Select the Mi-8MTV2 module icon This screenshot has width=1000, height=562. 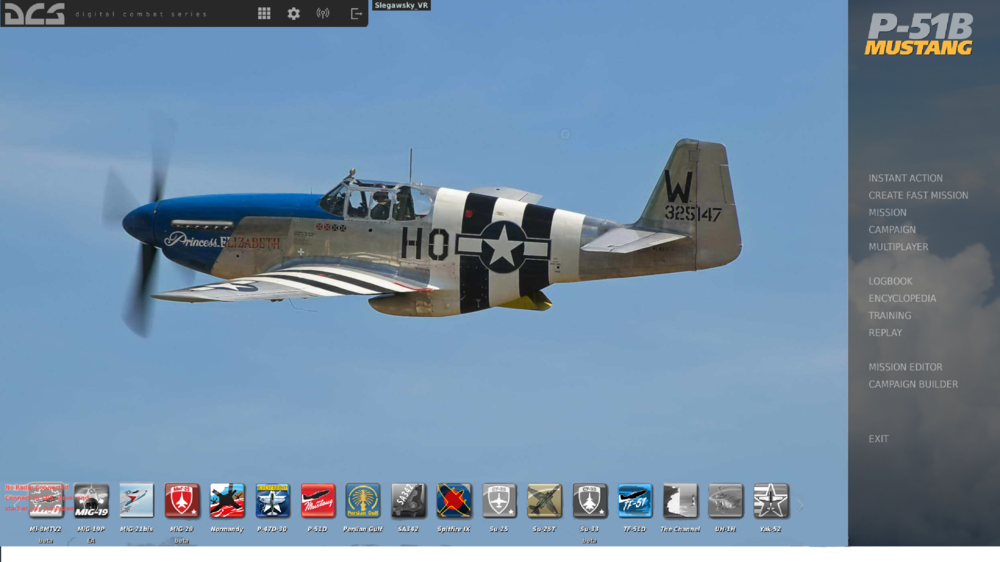(46, 500)
